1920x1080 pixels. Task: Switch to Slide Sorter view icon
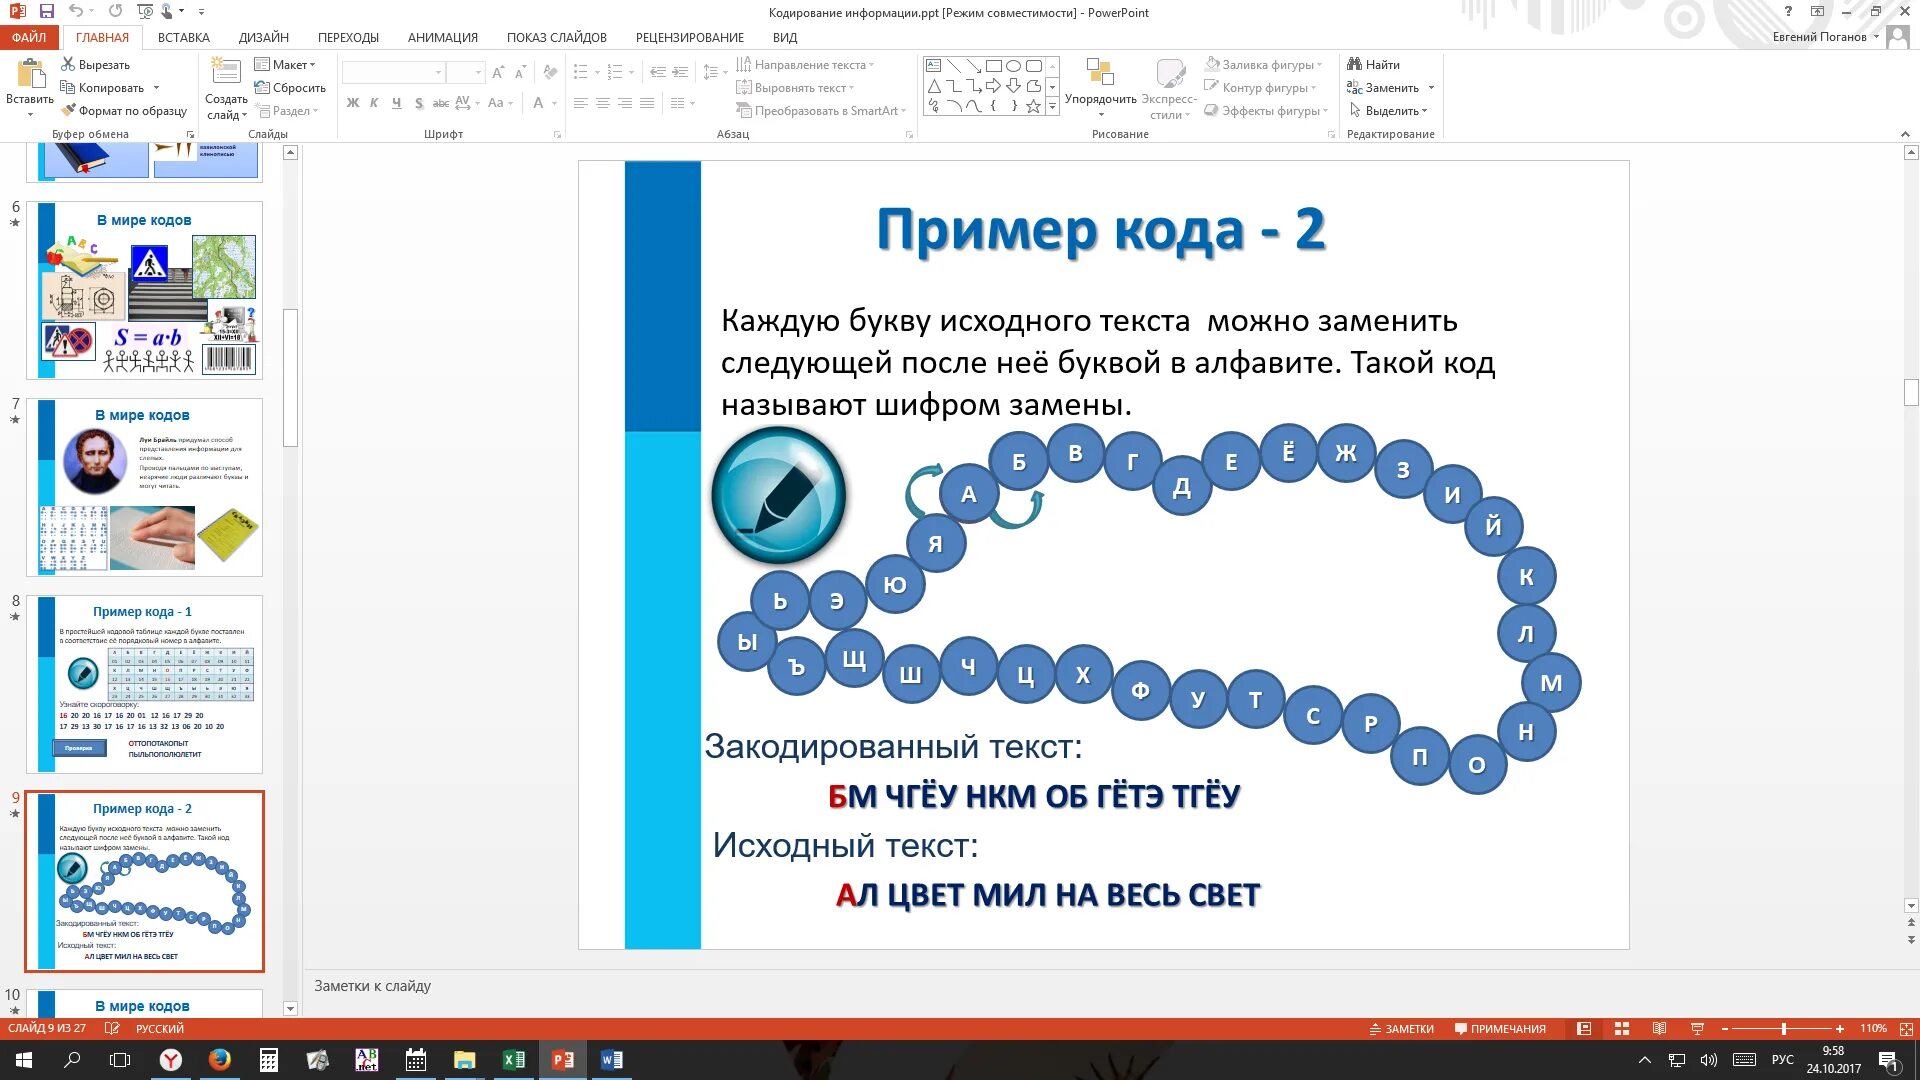coord(1622,1029)
